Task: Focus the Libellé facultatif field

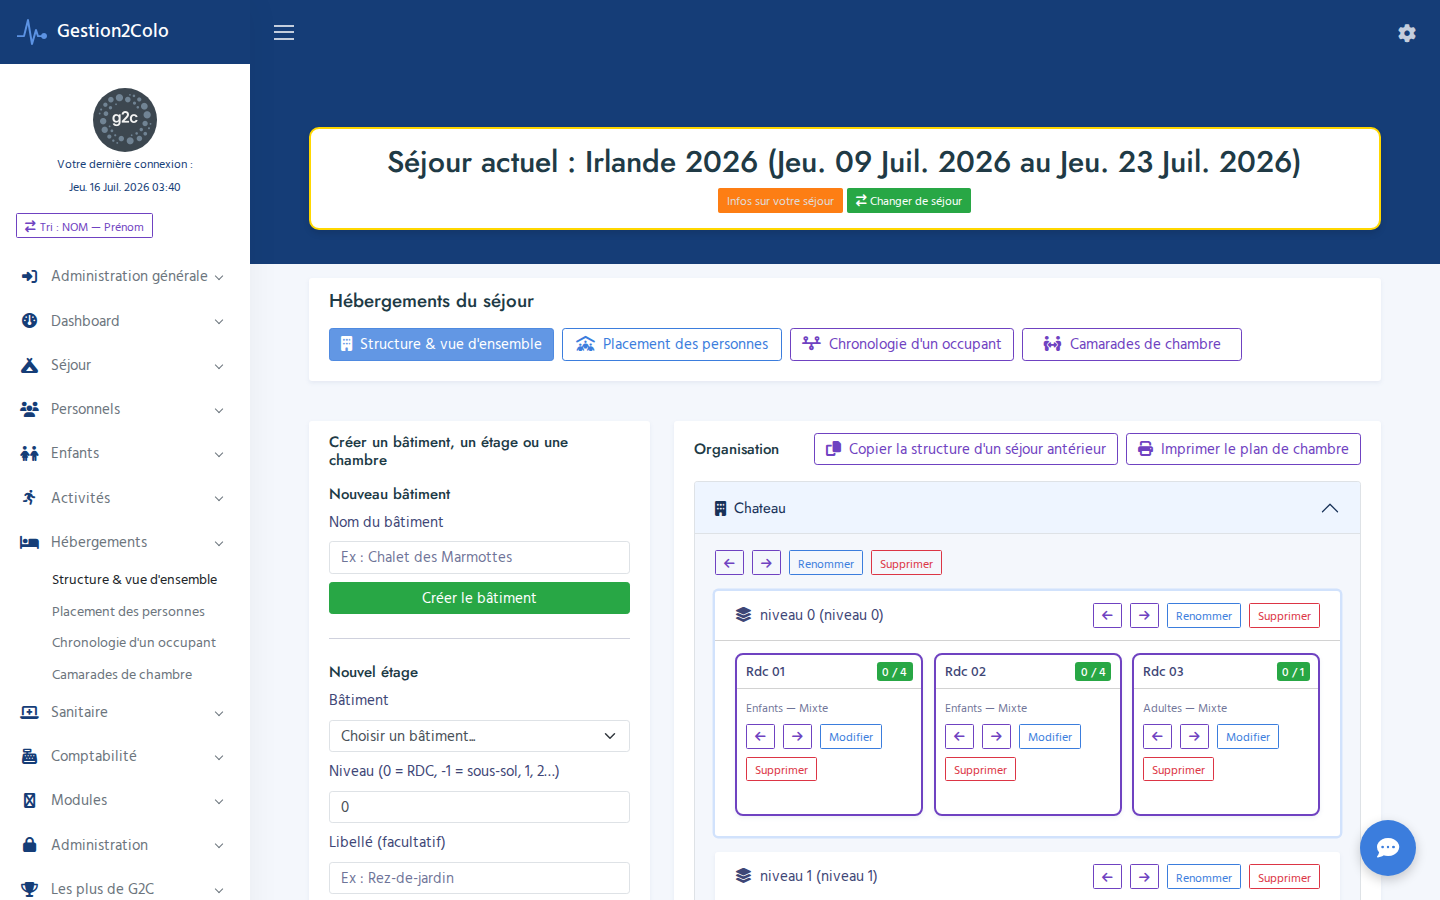Action: [479, 878]
